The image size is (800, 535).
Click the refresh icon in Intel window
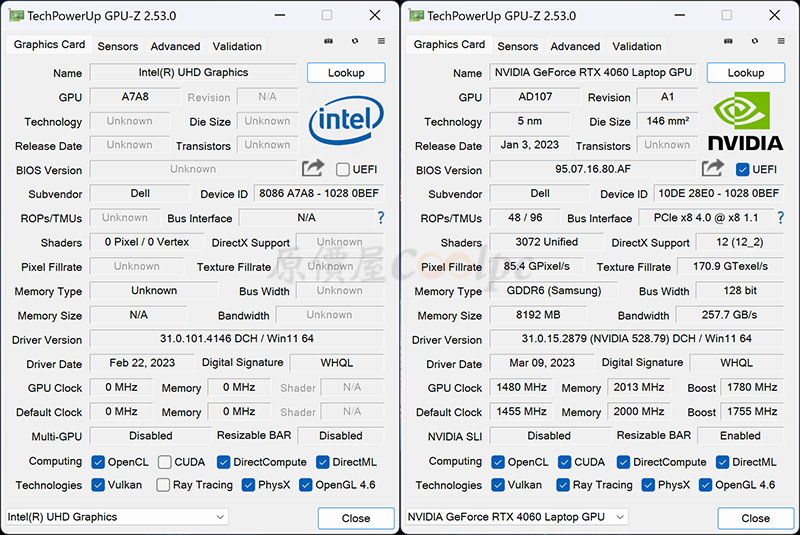point(355,41)
